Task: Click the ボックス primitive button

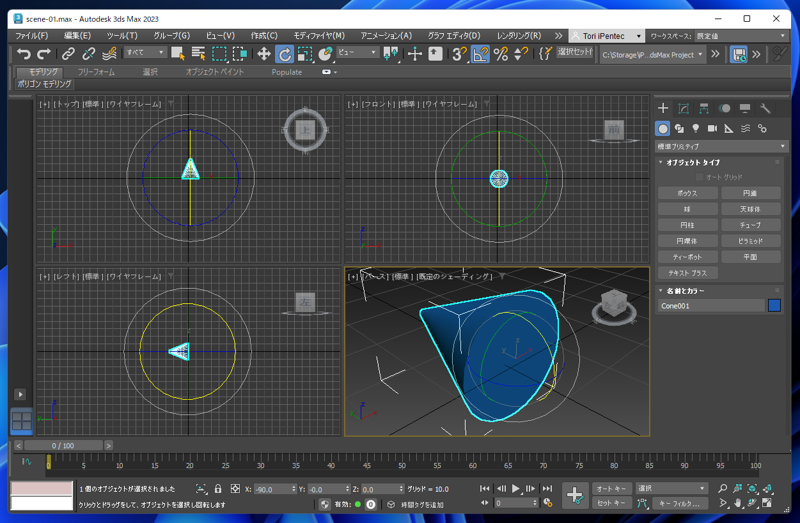Action: [x=687, y=193]
